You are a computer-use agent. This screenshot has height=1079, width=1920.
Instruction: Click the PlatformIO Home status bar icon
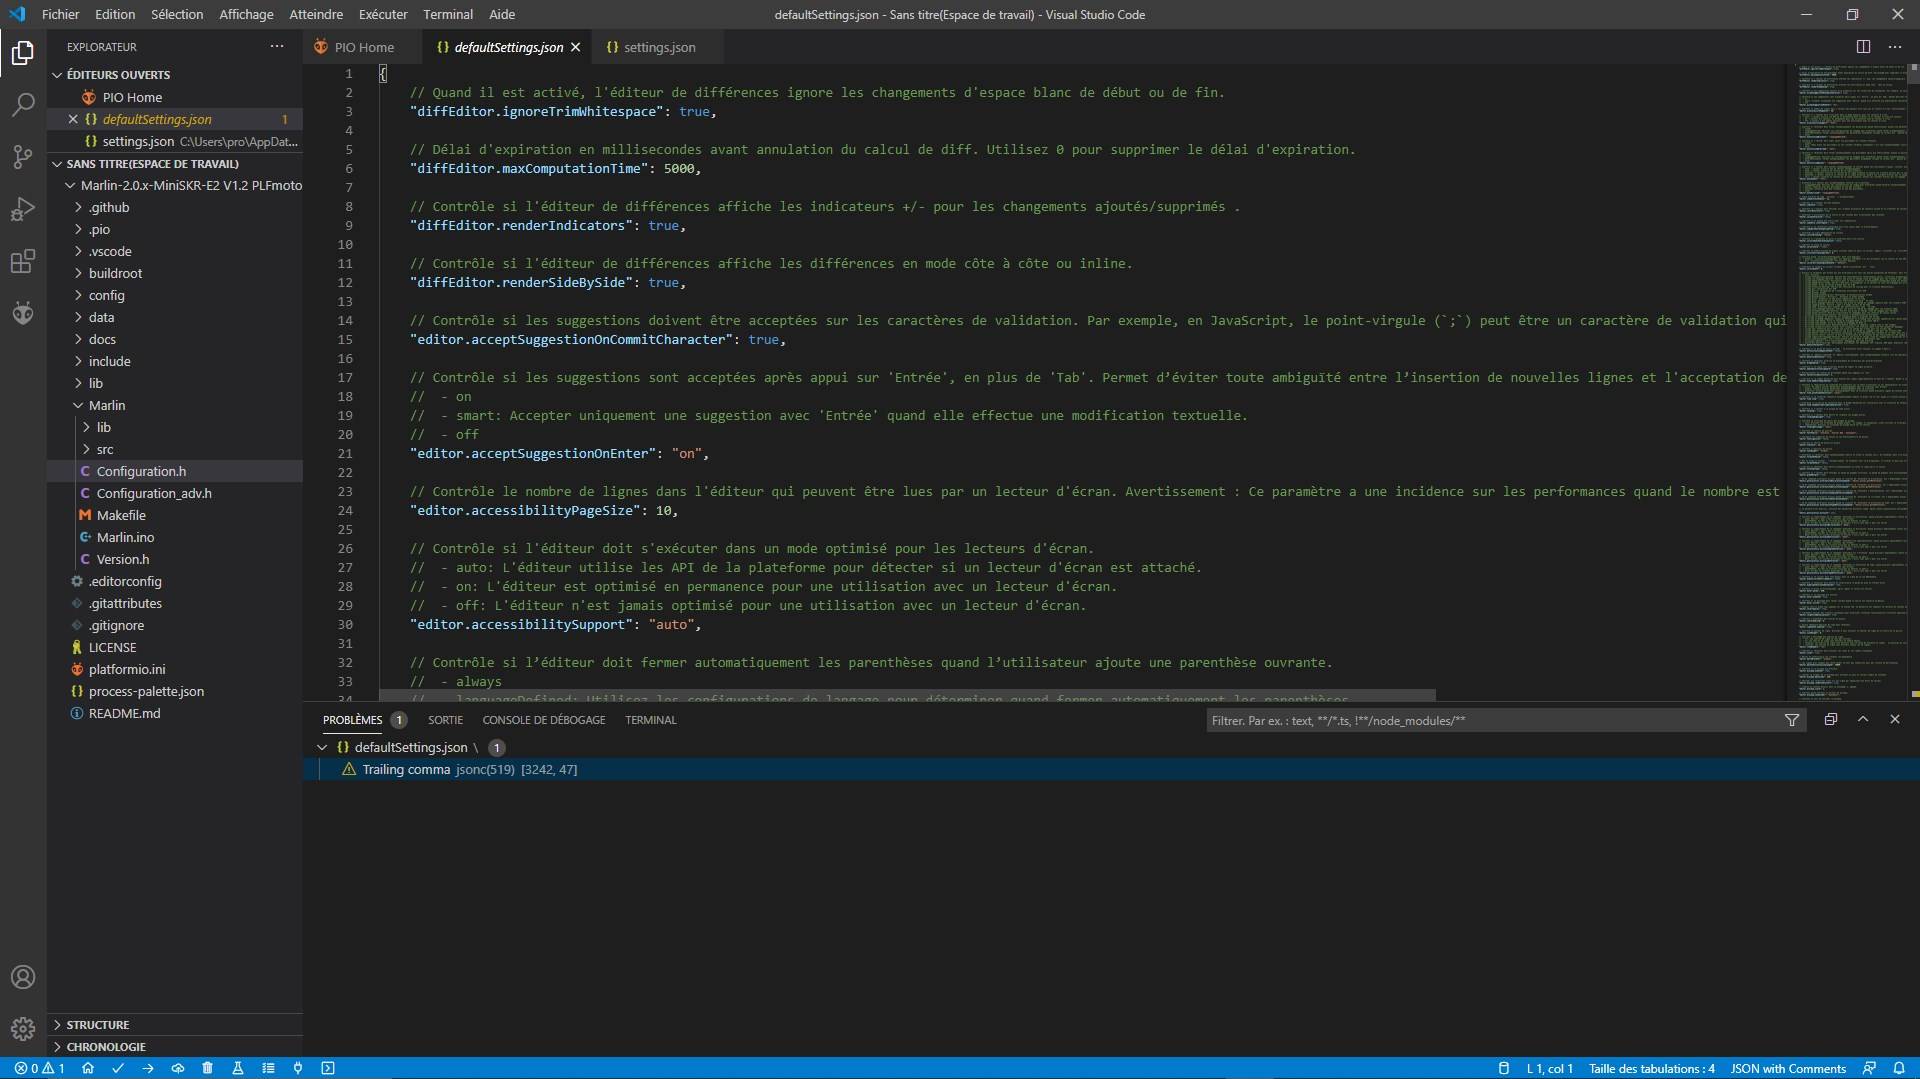[88, 1068]
